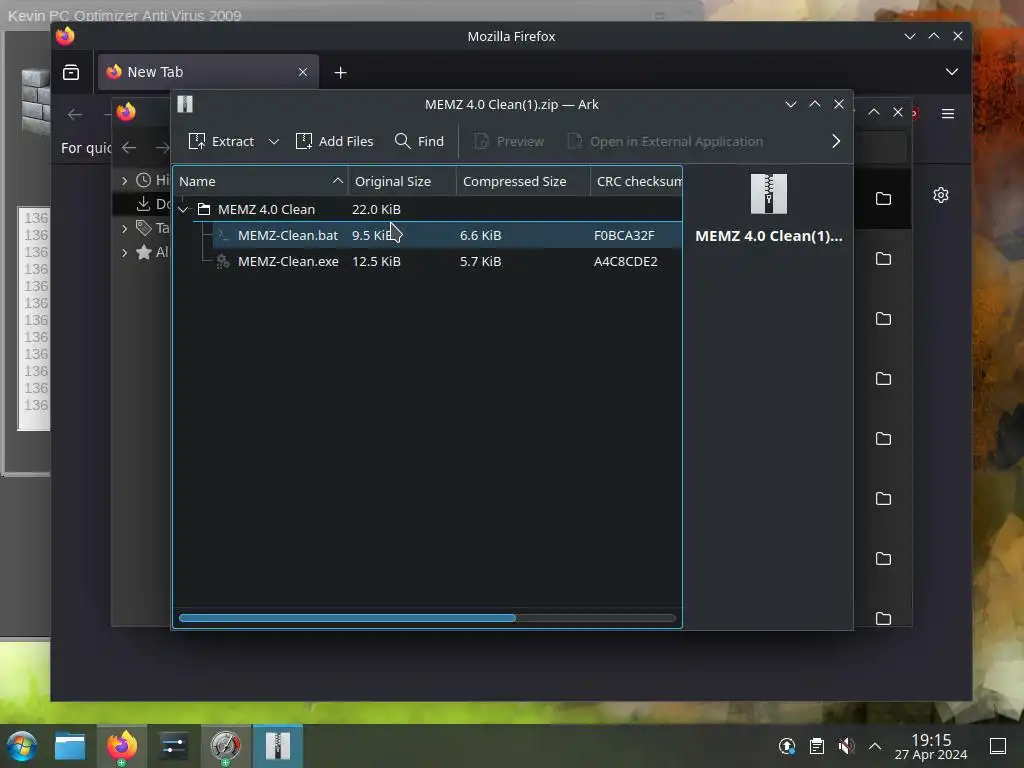Select the New Tab tab in Firefox

[208, 72]
